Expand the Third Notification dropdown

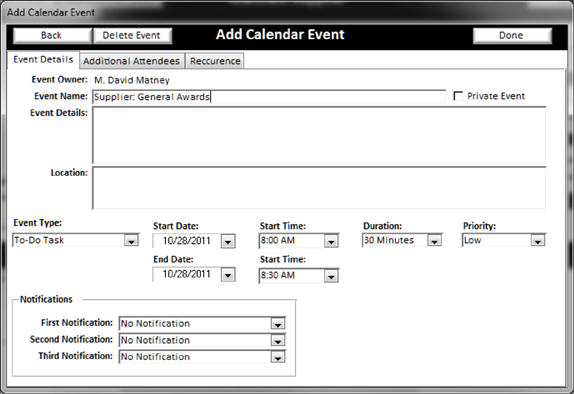(278, 357)
